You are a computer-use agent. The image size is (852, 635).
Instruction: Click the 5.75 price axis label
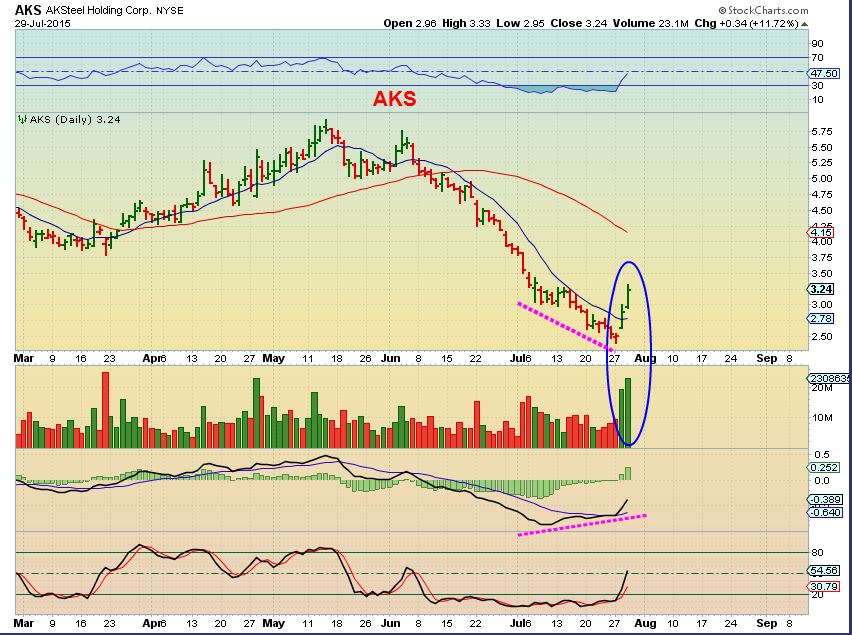(822, 131)
